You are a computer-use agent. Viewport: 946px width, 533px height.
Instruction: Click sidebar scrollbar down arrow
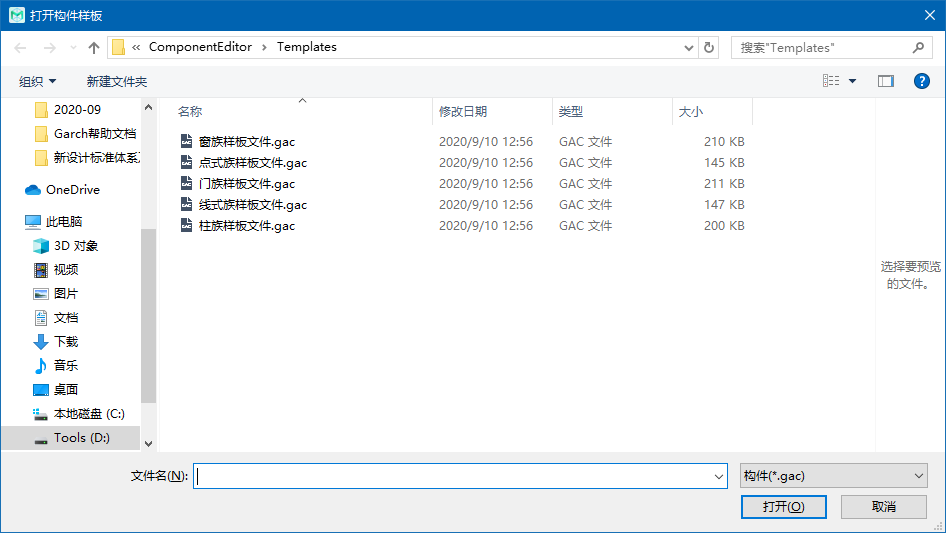coord(148,444)
